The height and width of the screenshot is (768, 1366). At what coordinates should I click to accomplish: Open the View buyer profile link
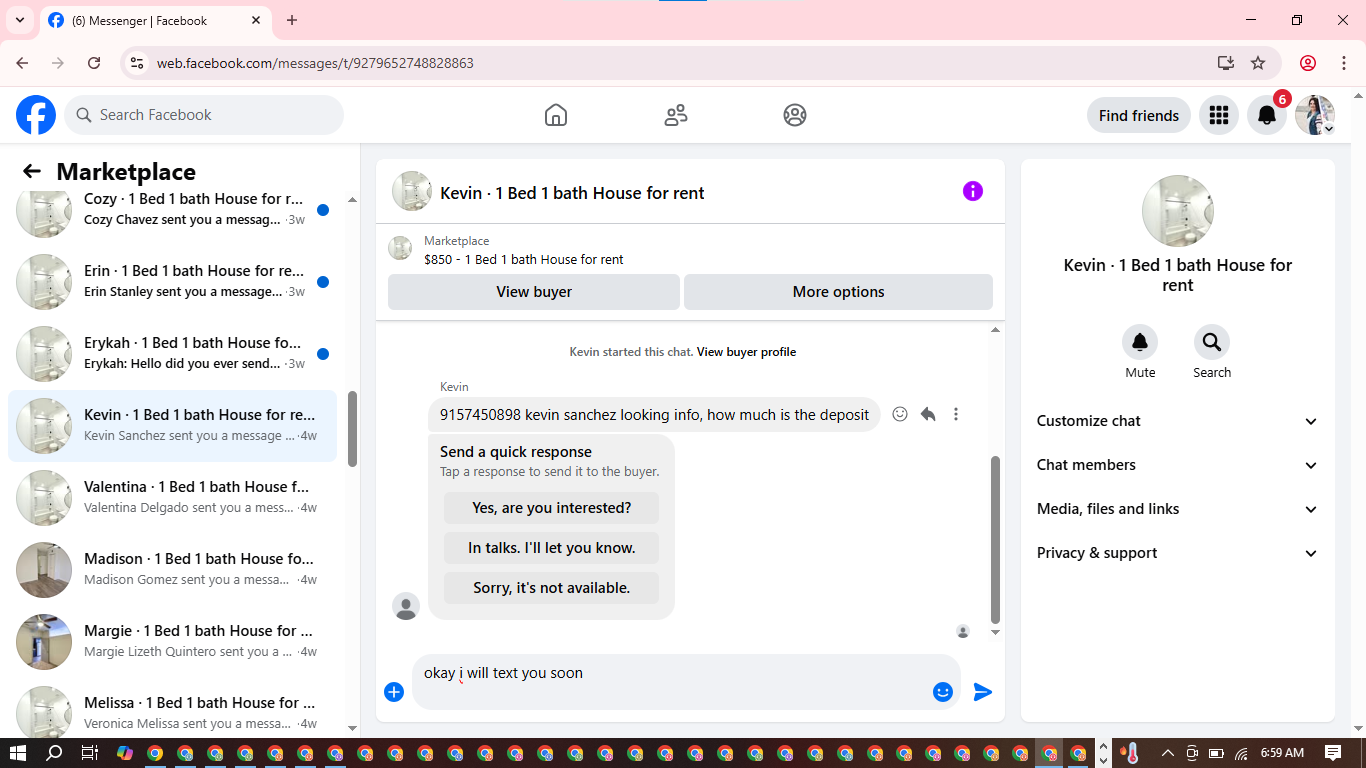point(746,352)
